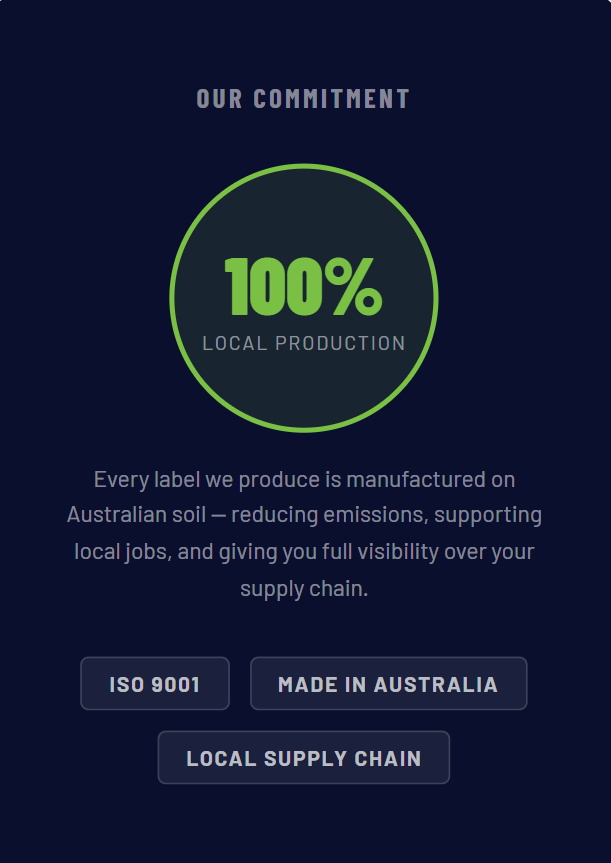Click the green ring of the circular badge

172,298
